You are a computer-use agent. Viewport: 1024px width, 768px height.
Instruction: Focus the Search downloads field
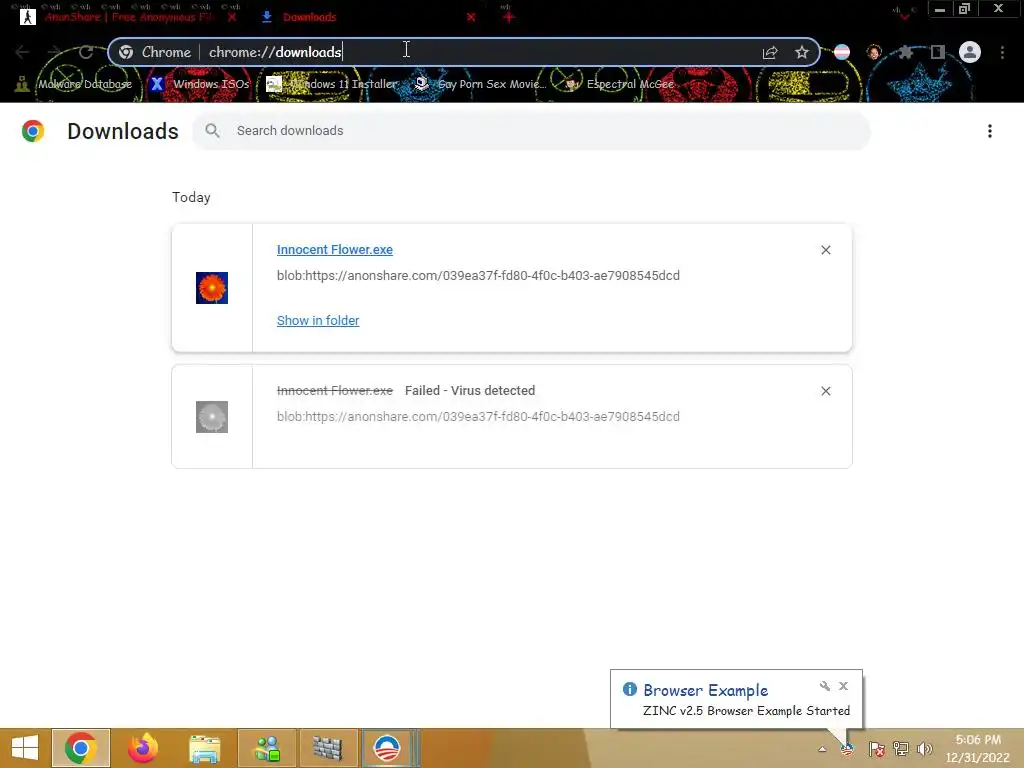coord(531,131)
